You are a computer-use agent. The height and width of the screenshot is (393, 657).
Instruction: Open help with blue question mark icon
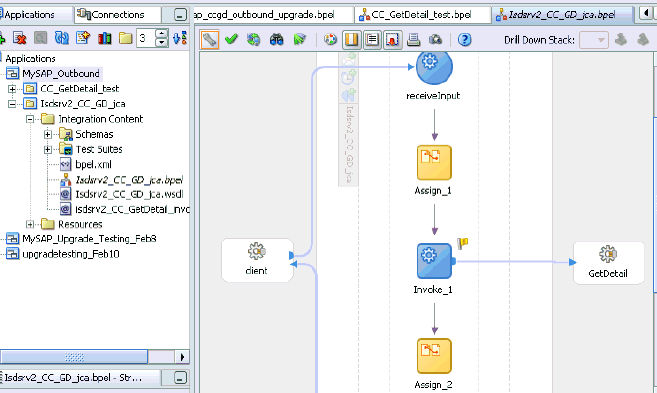[464, 40]
